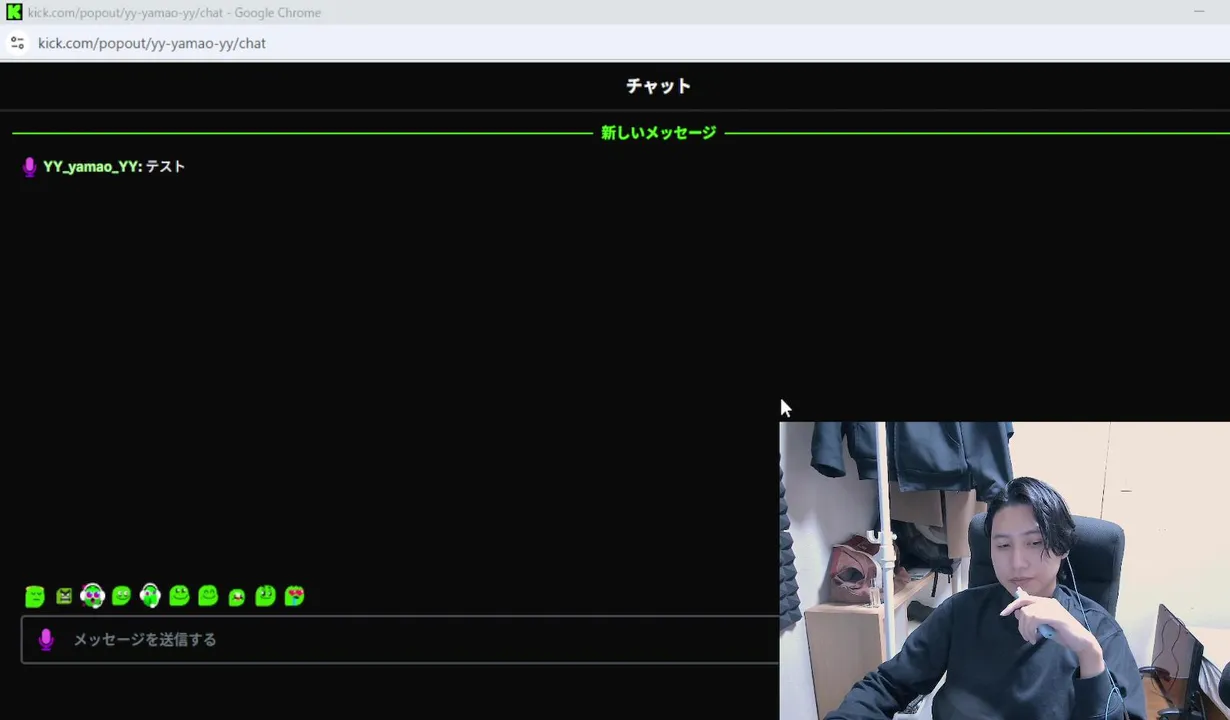This screenshot has width=1230, height=720.
Task: Insert the side-facing headphones emote
Action: [150, 596]
